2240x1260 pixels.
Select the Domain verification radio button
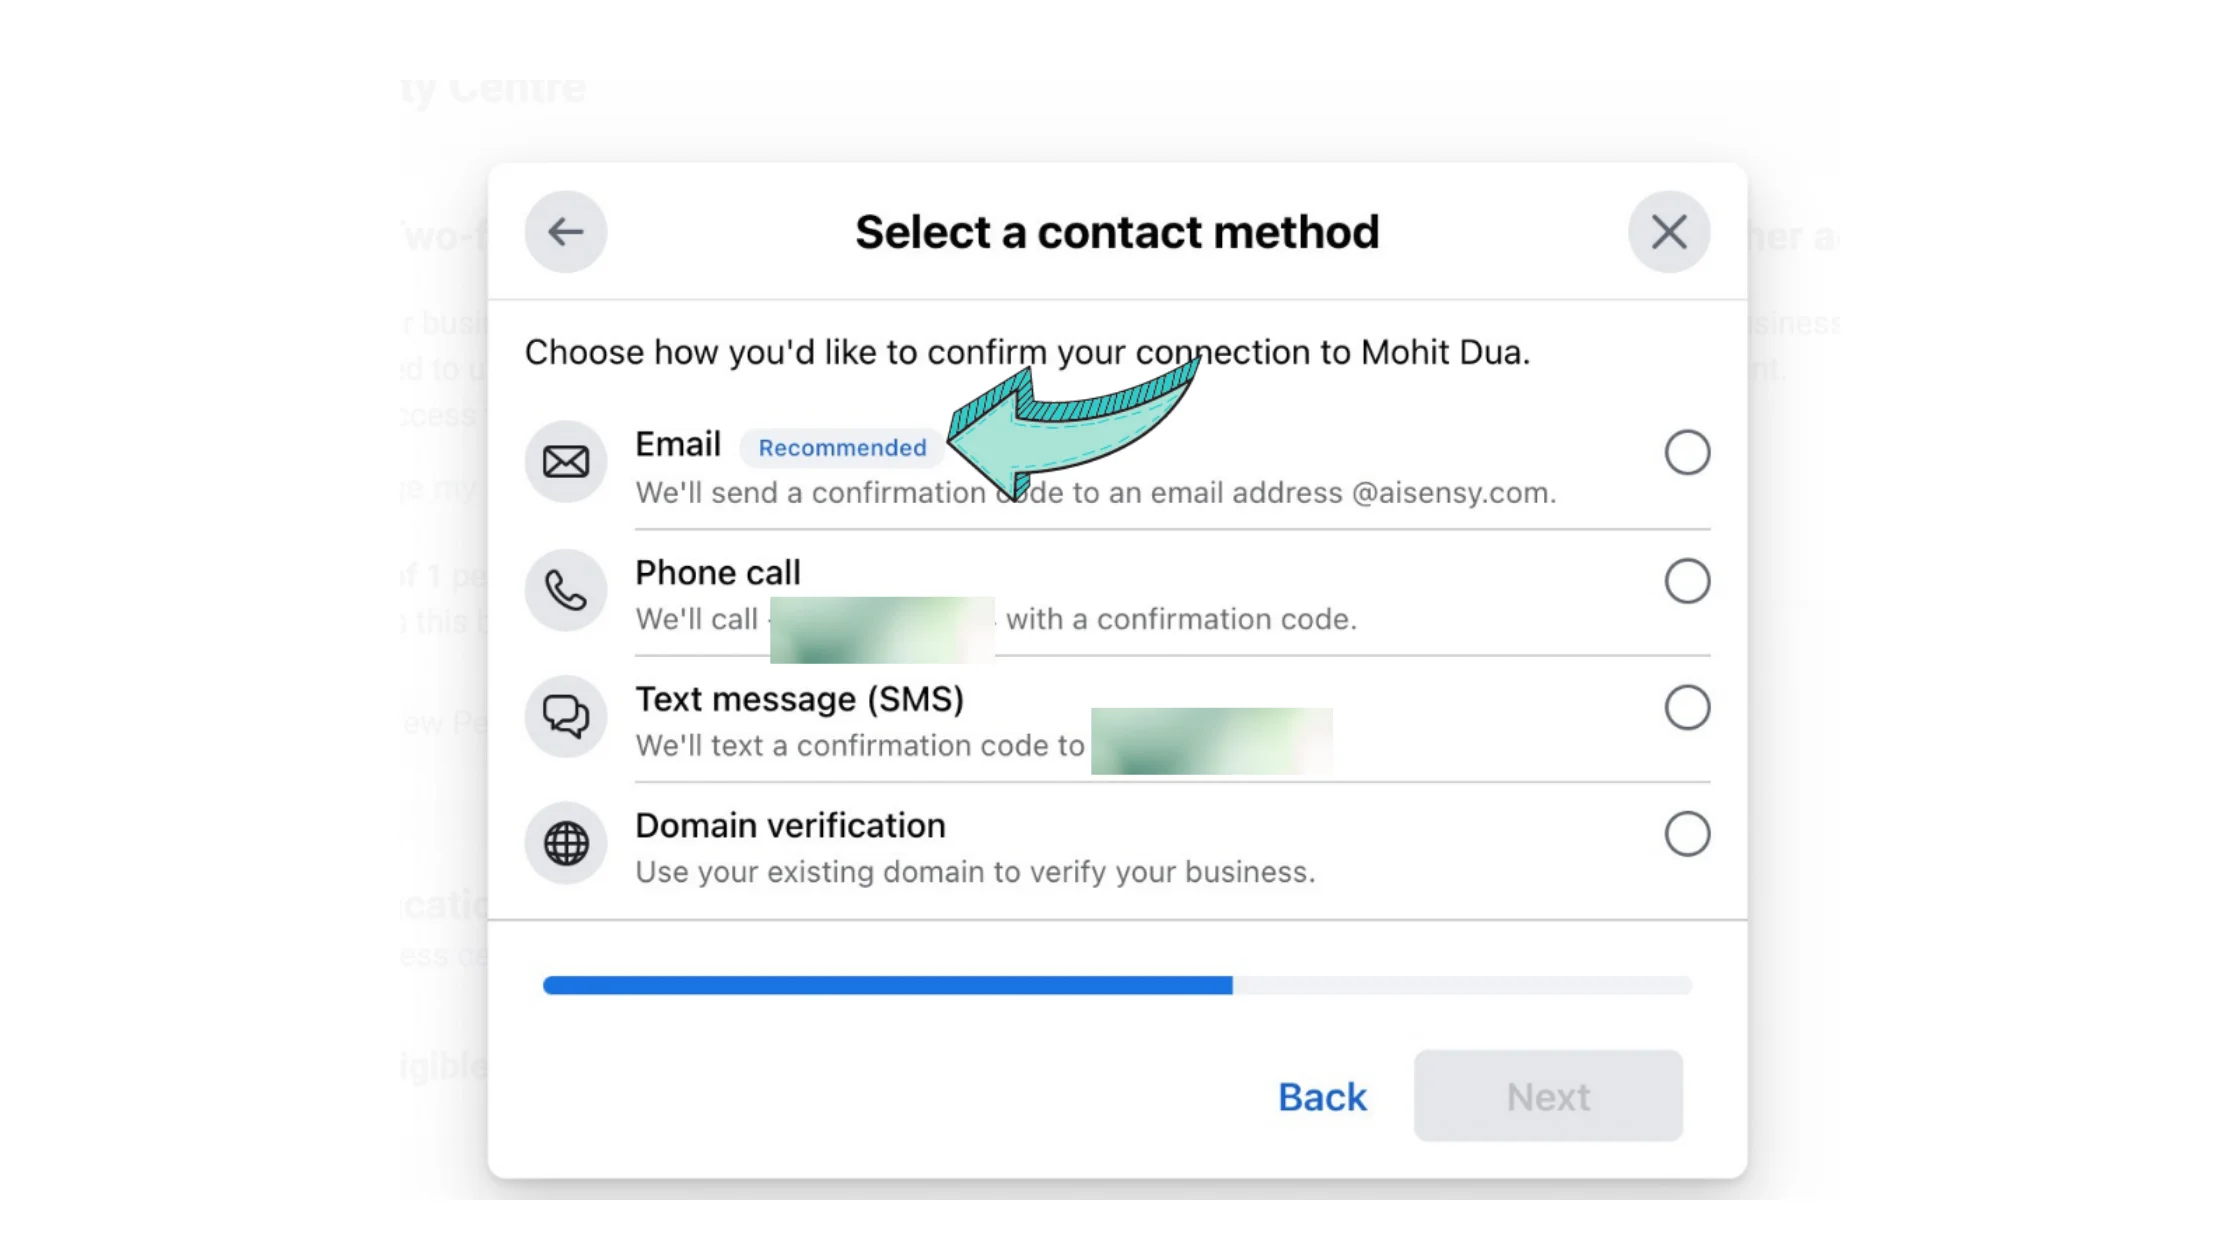(1687, 834)
